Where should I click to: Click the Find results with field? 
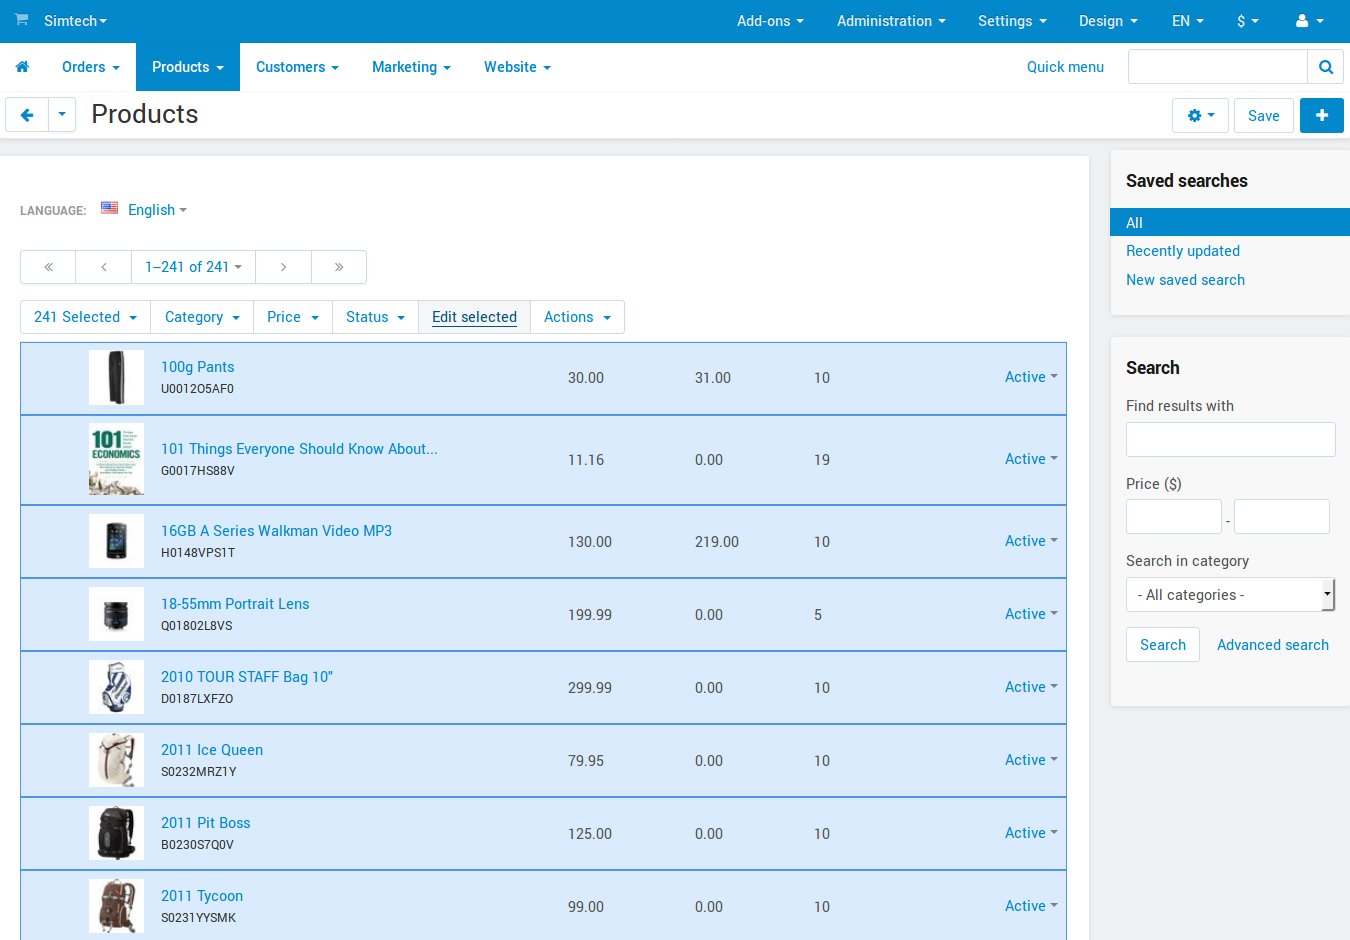1230,440
